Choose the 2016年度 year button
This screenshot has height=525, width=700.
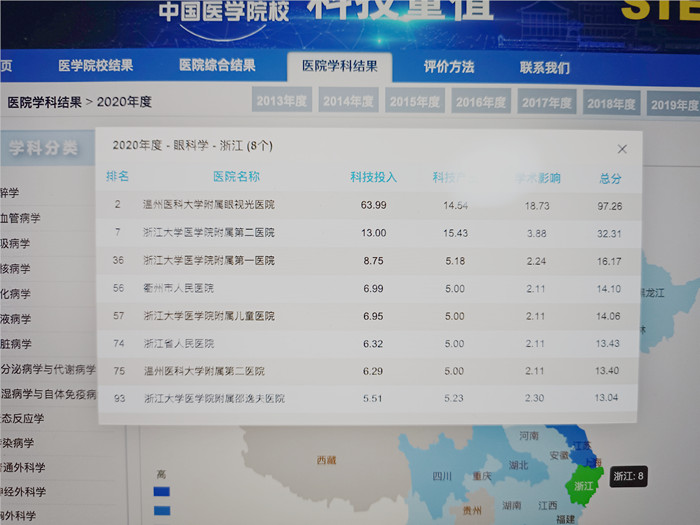click(481, 102)
